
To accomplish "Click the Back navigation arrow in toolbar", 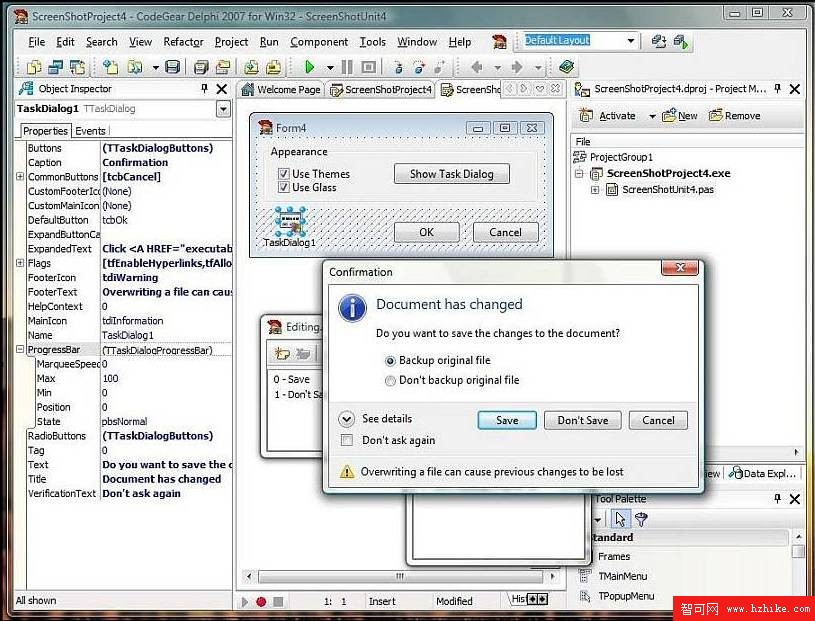I will [x=477, y=67].
